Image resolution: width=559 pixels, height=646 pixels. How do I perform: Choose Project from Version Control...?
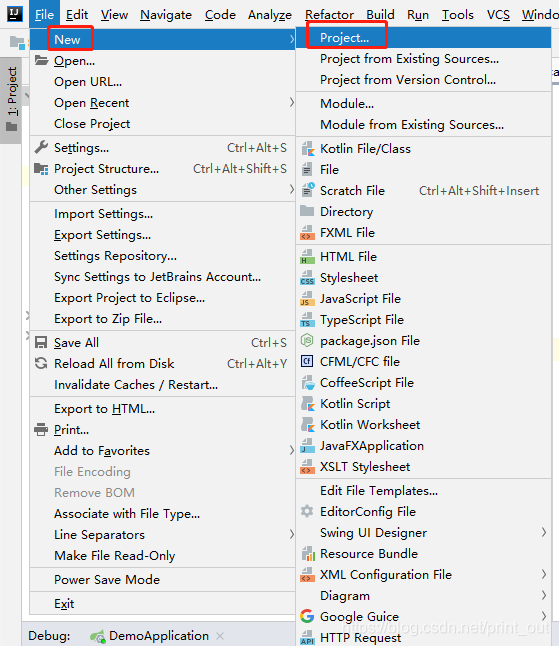[x=423, y=80]
